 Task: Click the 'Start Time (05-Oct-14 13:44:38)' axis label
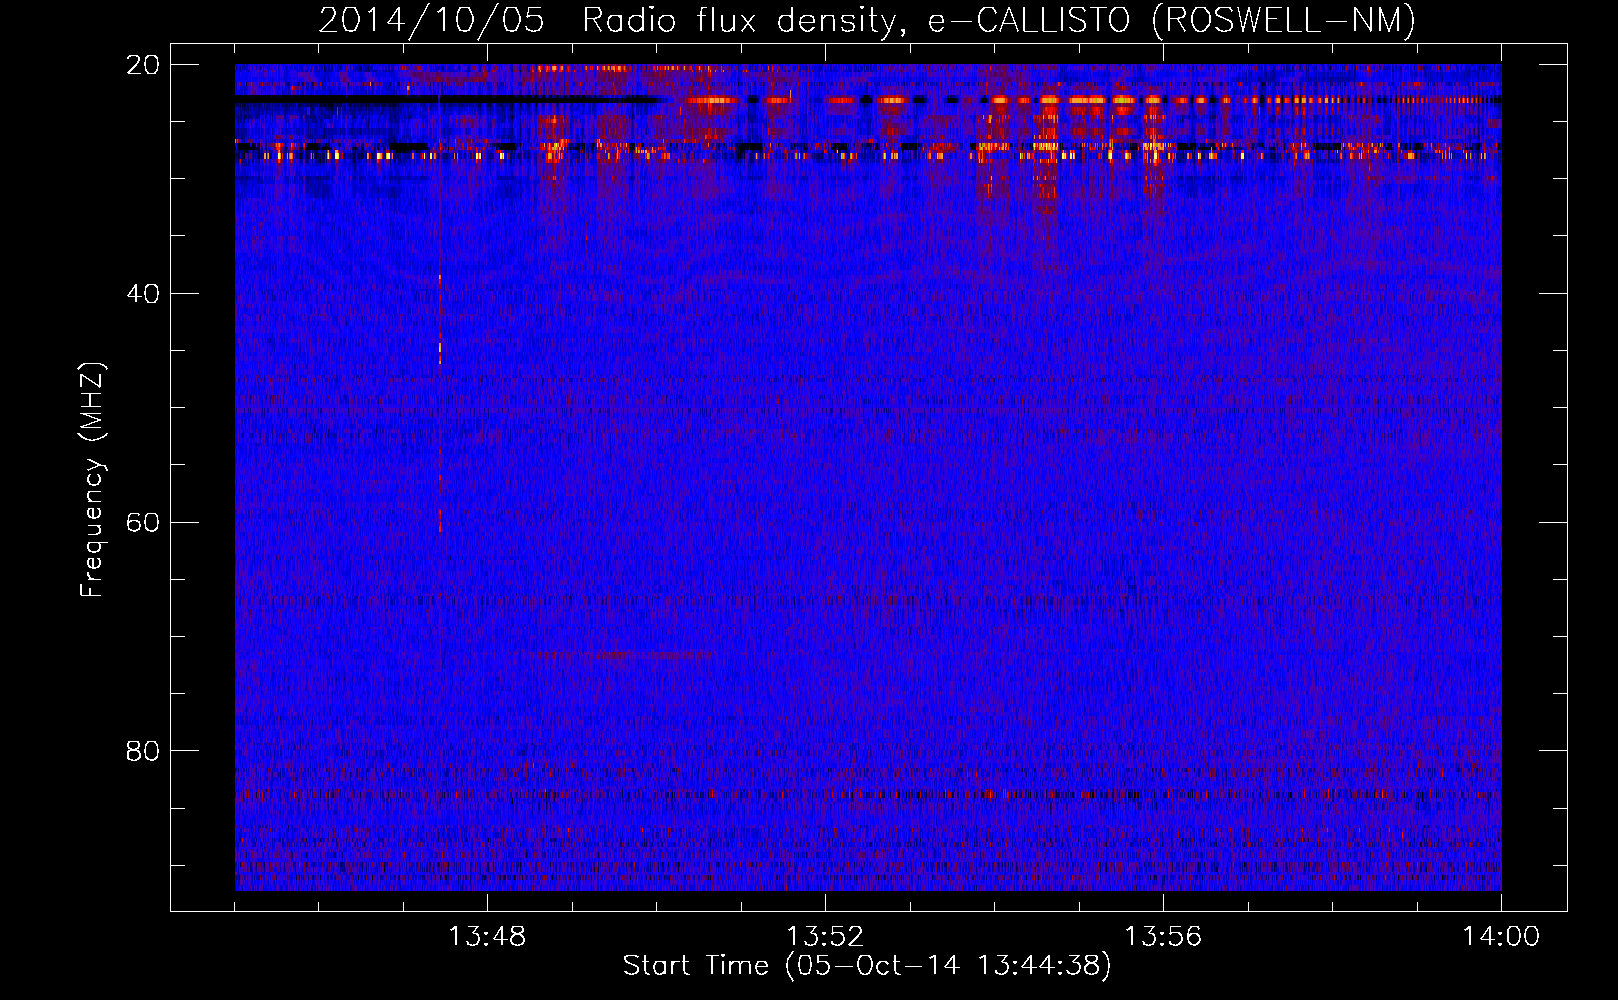coord(867,966)
